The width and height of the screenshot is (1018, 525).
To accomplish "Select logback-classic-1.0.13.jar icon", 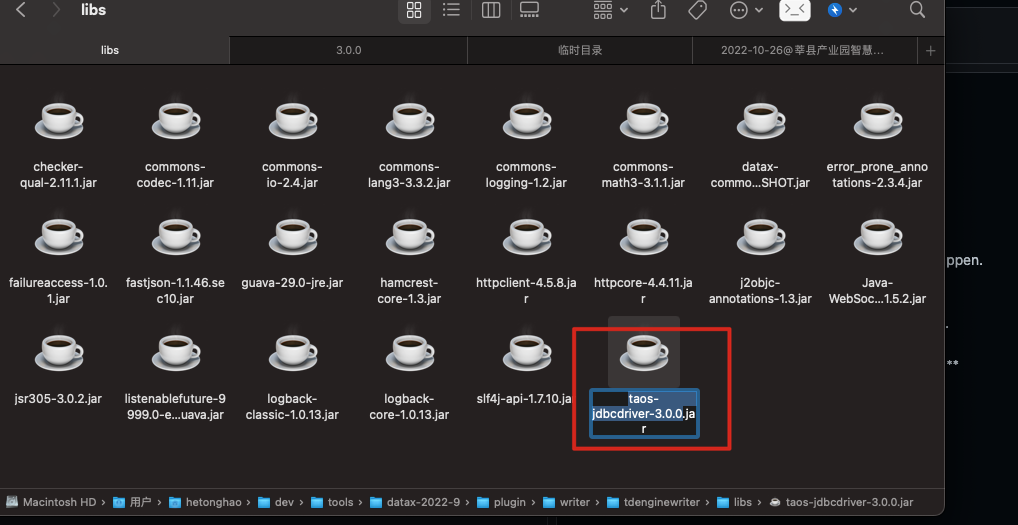I will (x=292, y=352).
